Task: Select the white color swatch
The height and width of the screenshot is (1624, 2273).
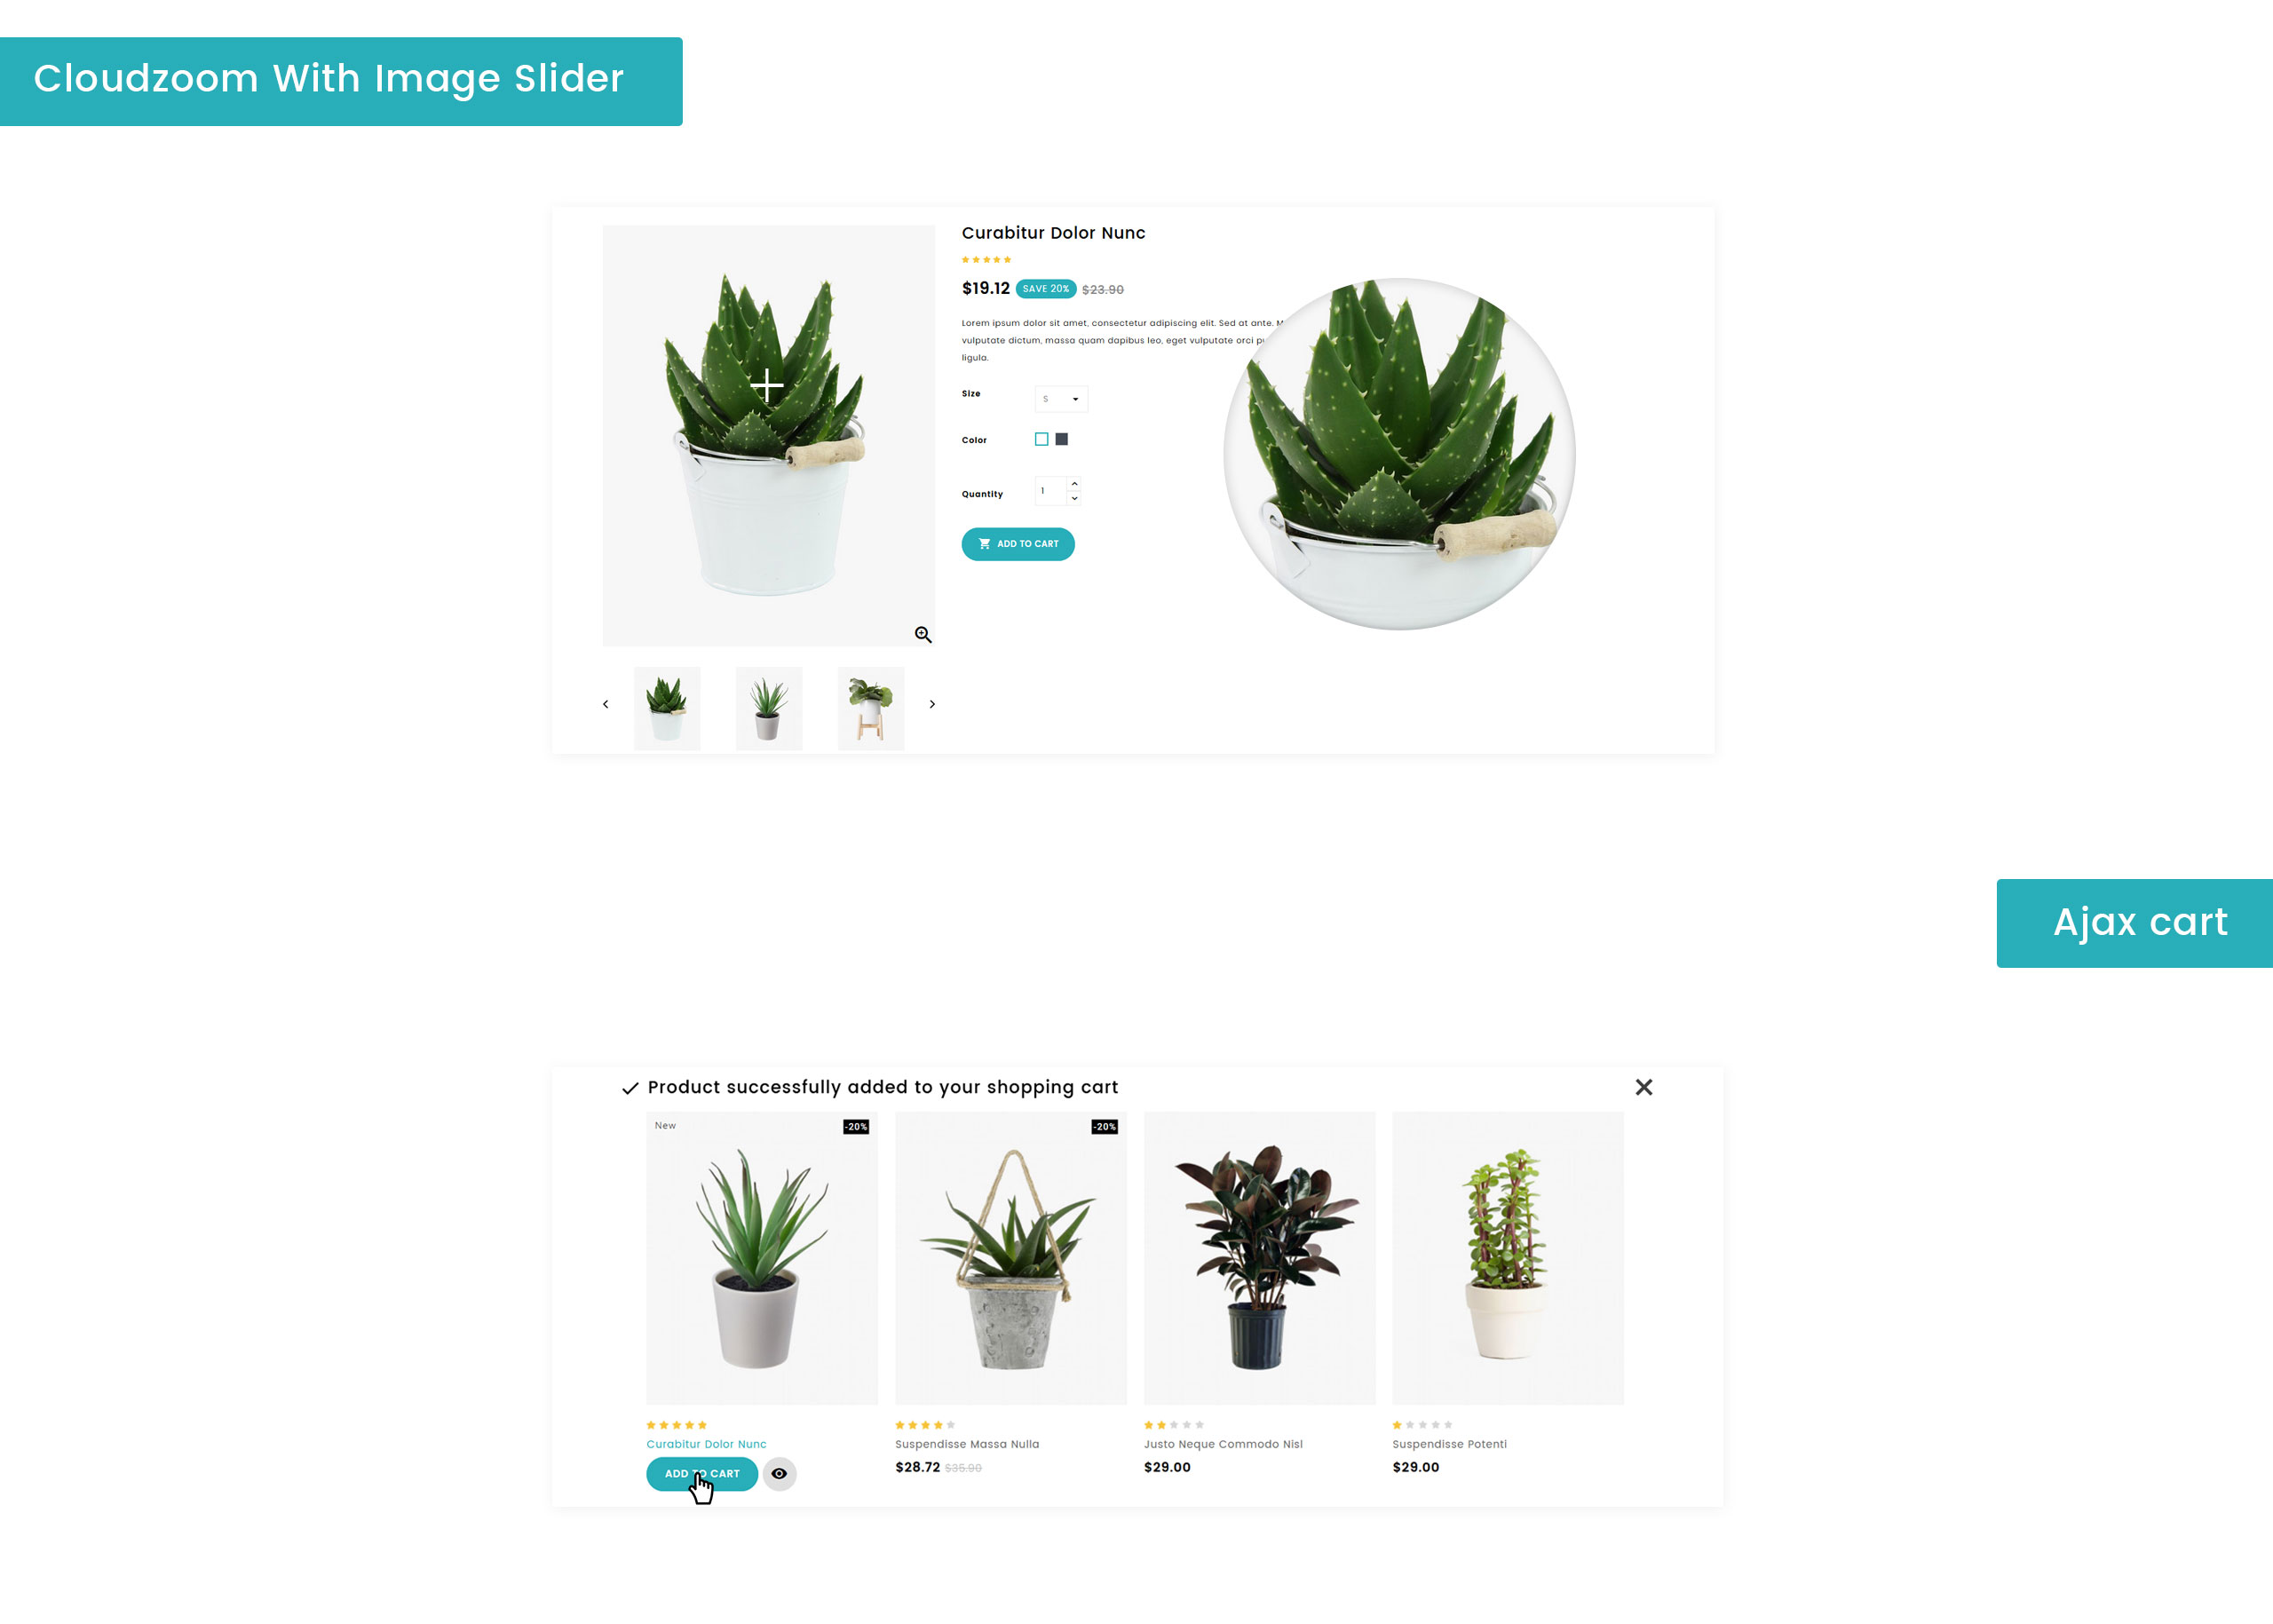Action: tap(1041, 439)
